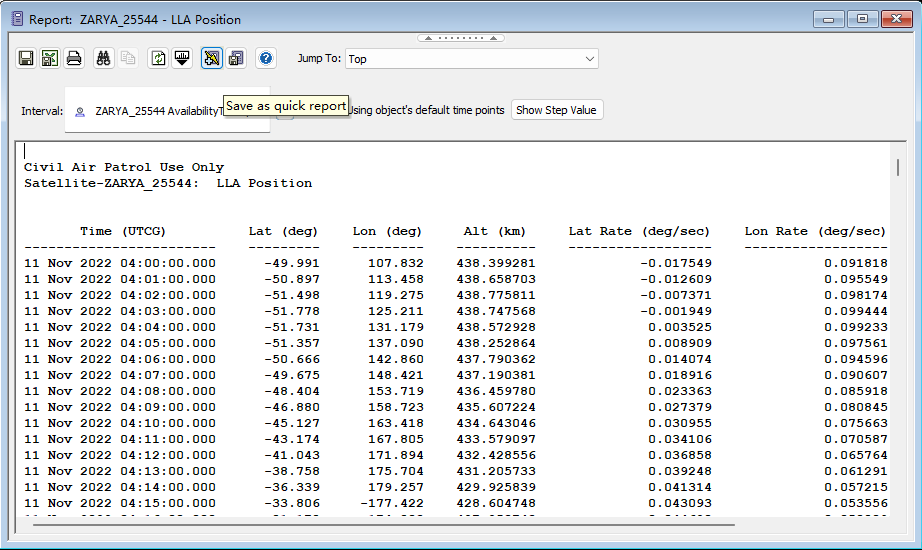The width and height of the screenshot is (922, 550).
Task: Click the icon with downward black arrow
Action: 182,58
